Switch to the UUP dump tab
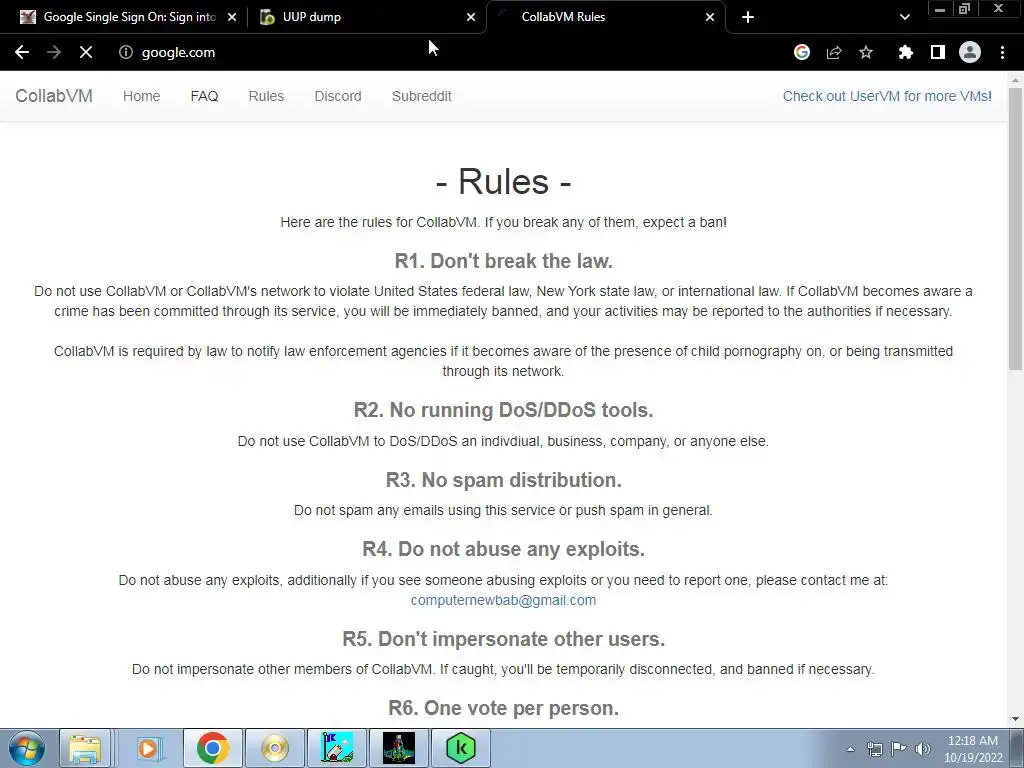This screenshot has width=1024, height=768. point(368,17)
